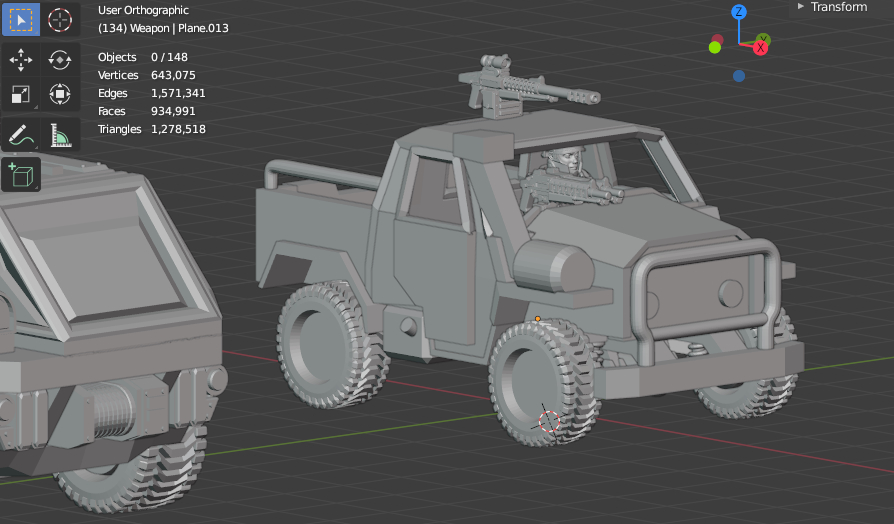Expand the Transform panel
The image size is (894, 524).
(x=832, y=7)
